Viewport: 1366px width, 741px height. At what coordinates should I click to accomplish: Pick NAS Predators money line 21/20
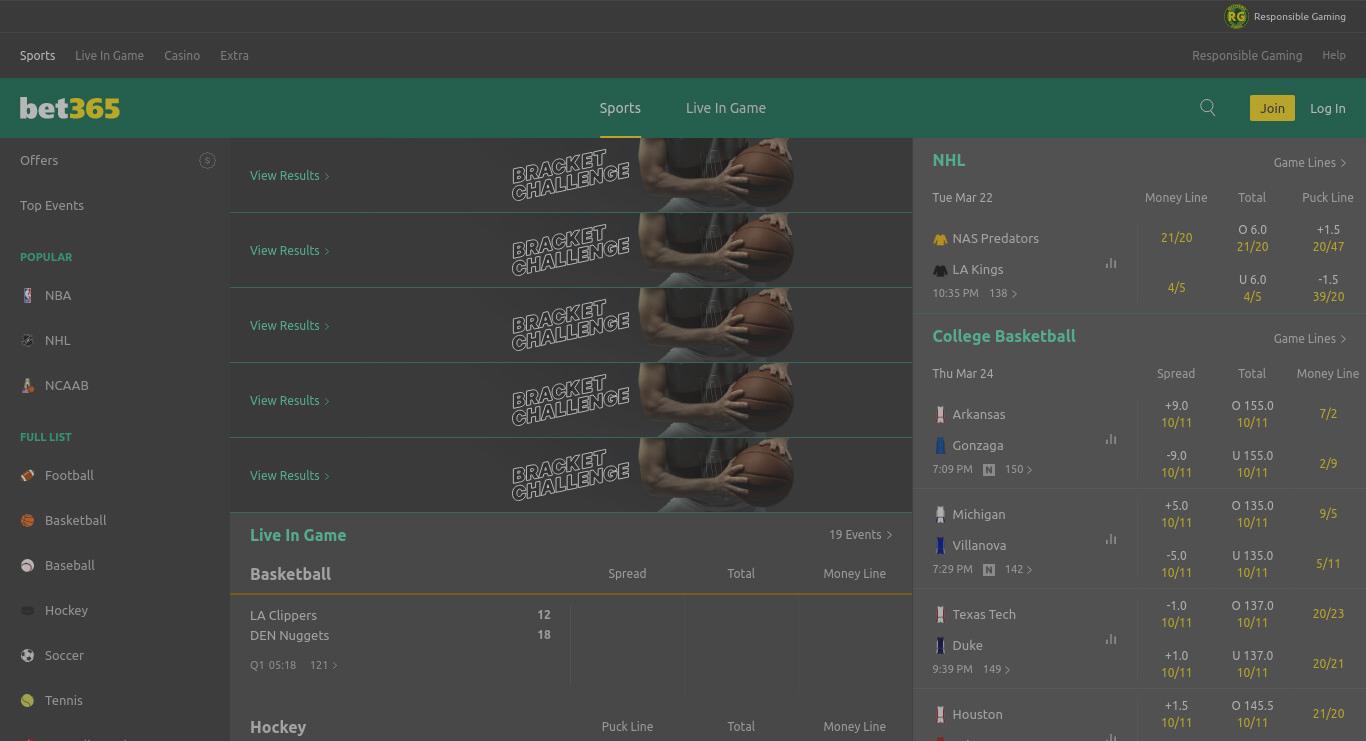pos(1176,238)
